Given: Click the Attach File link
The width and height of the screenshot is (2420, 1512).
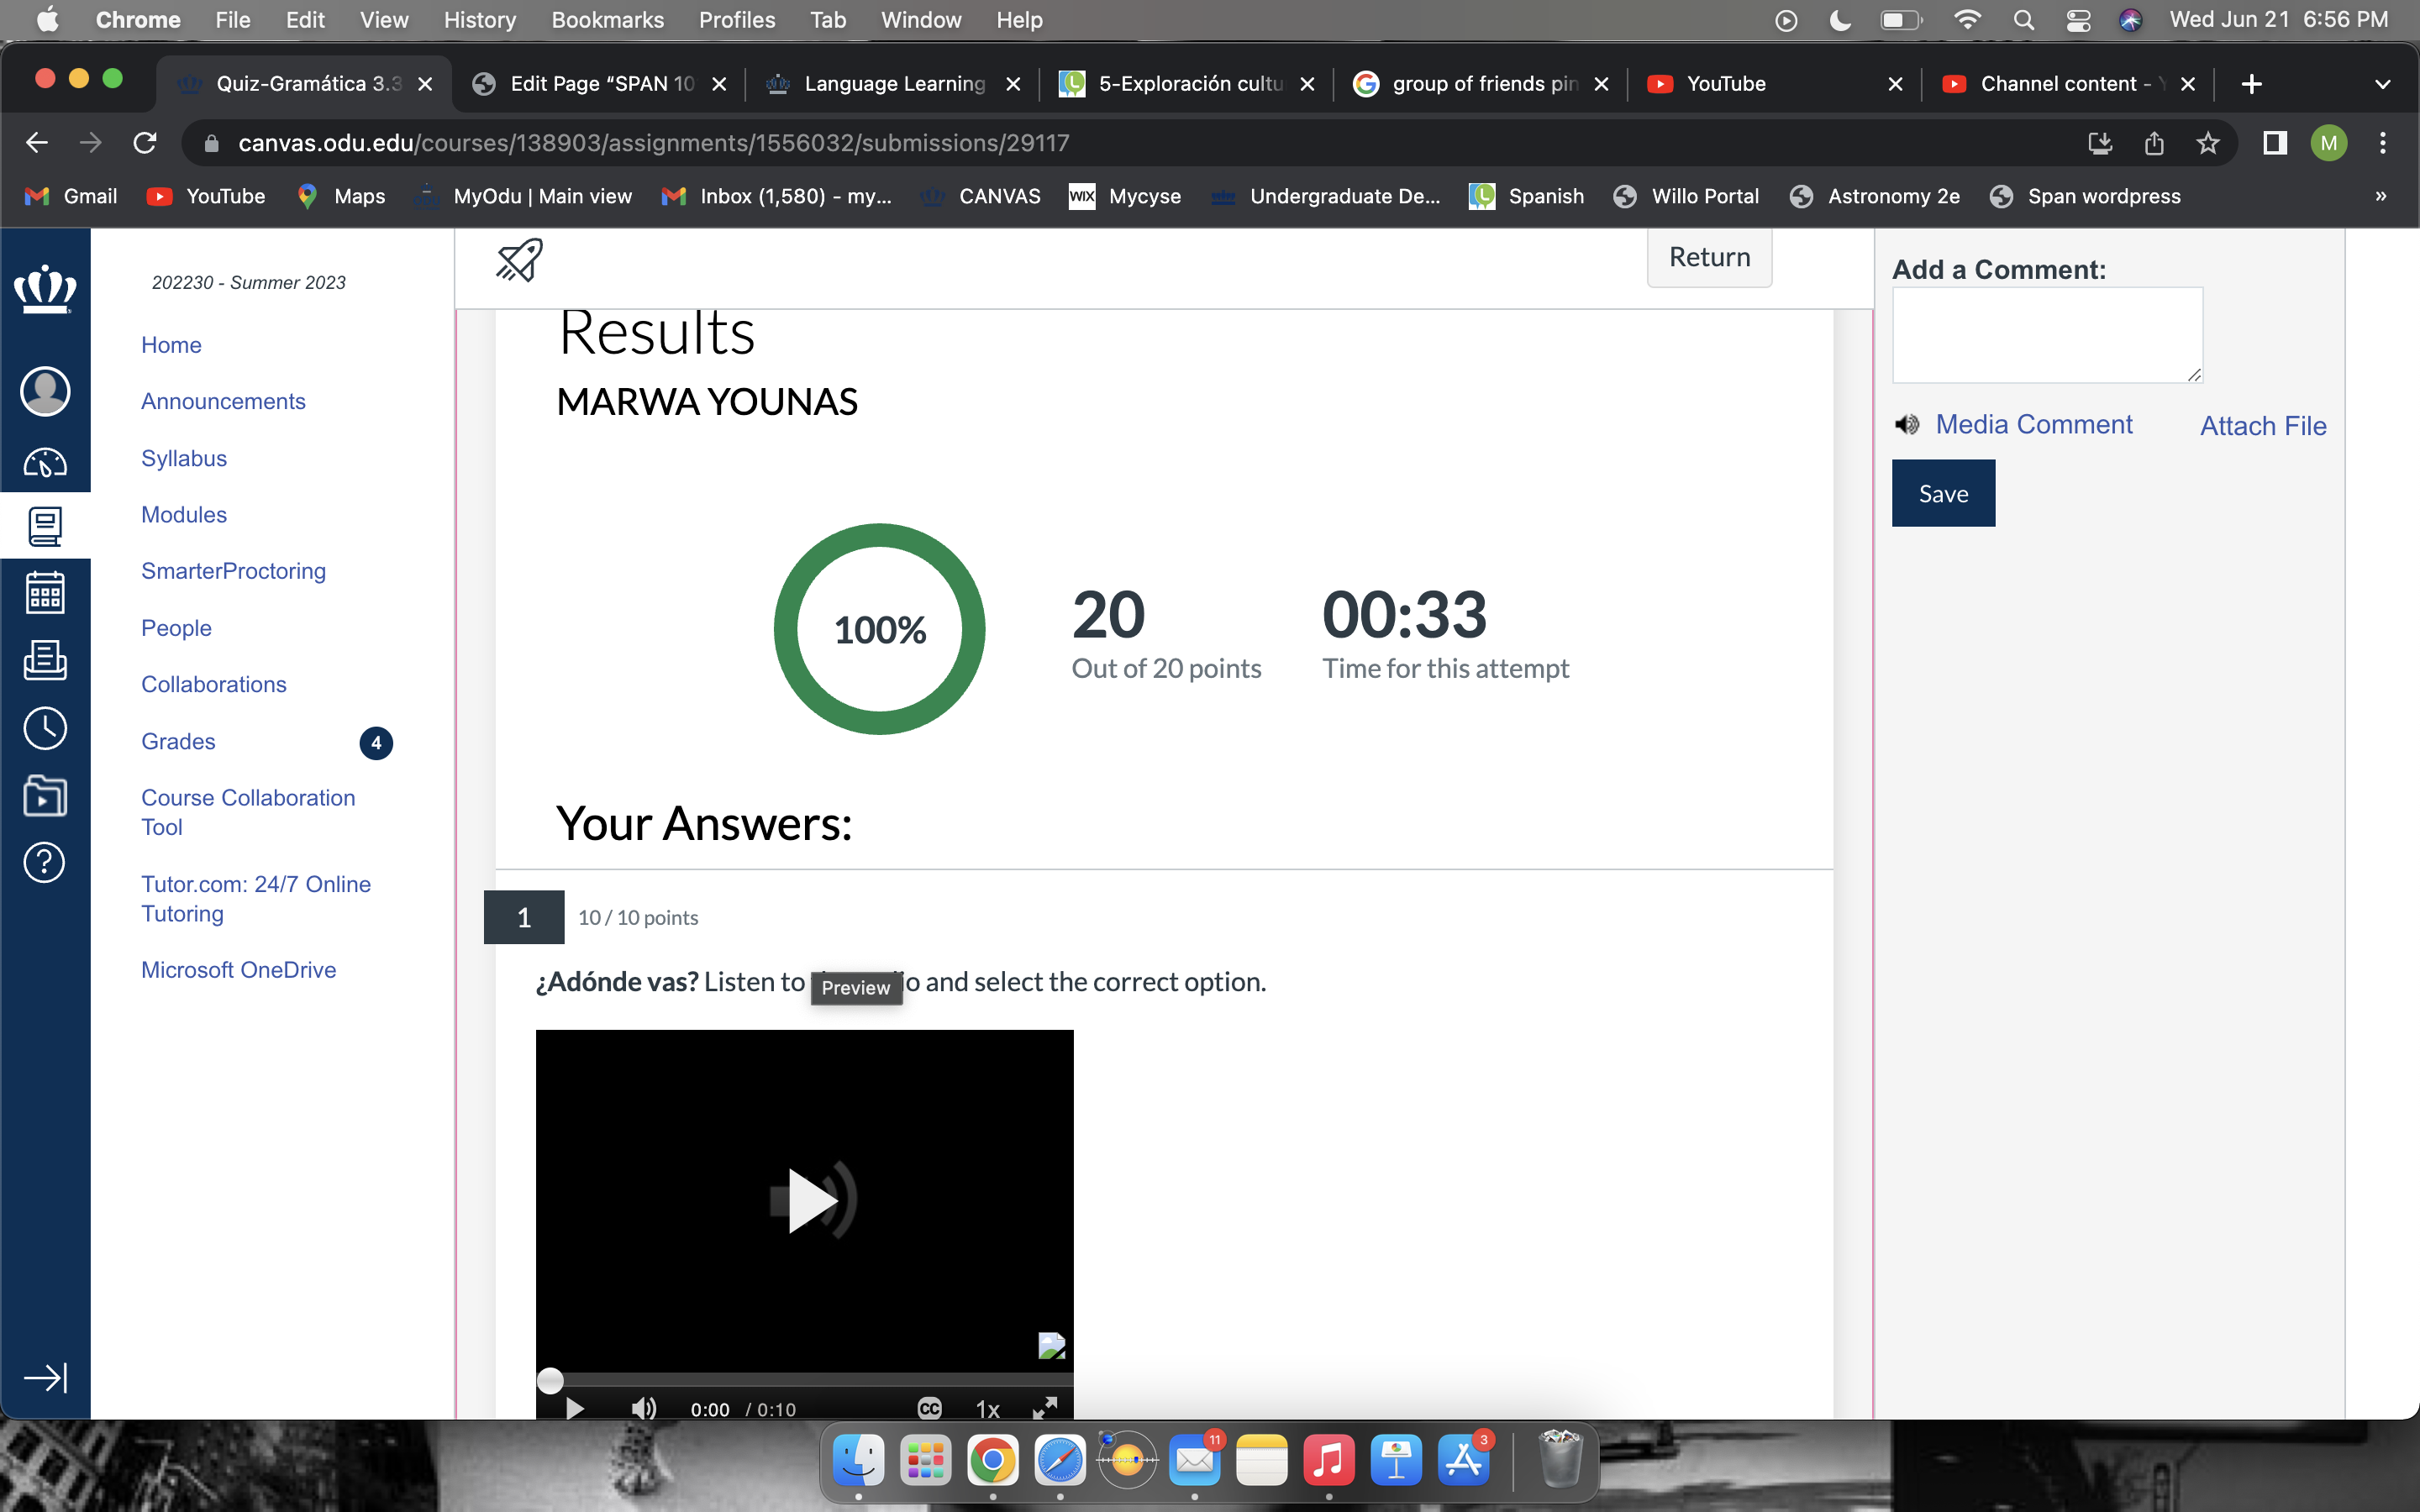Looking at the screenshot, I should coord(2263,426).
